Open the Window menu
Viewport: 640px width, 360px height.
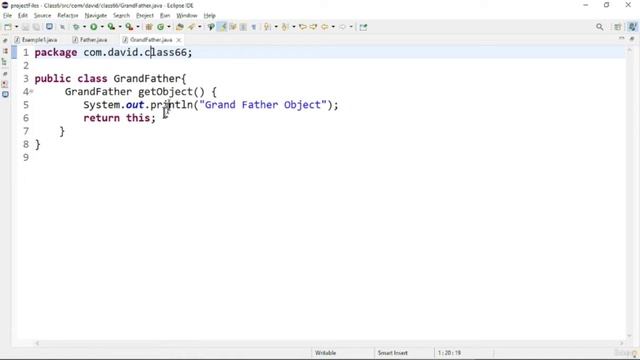click(x=187, y=16)
